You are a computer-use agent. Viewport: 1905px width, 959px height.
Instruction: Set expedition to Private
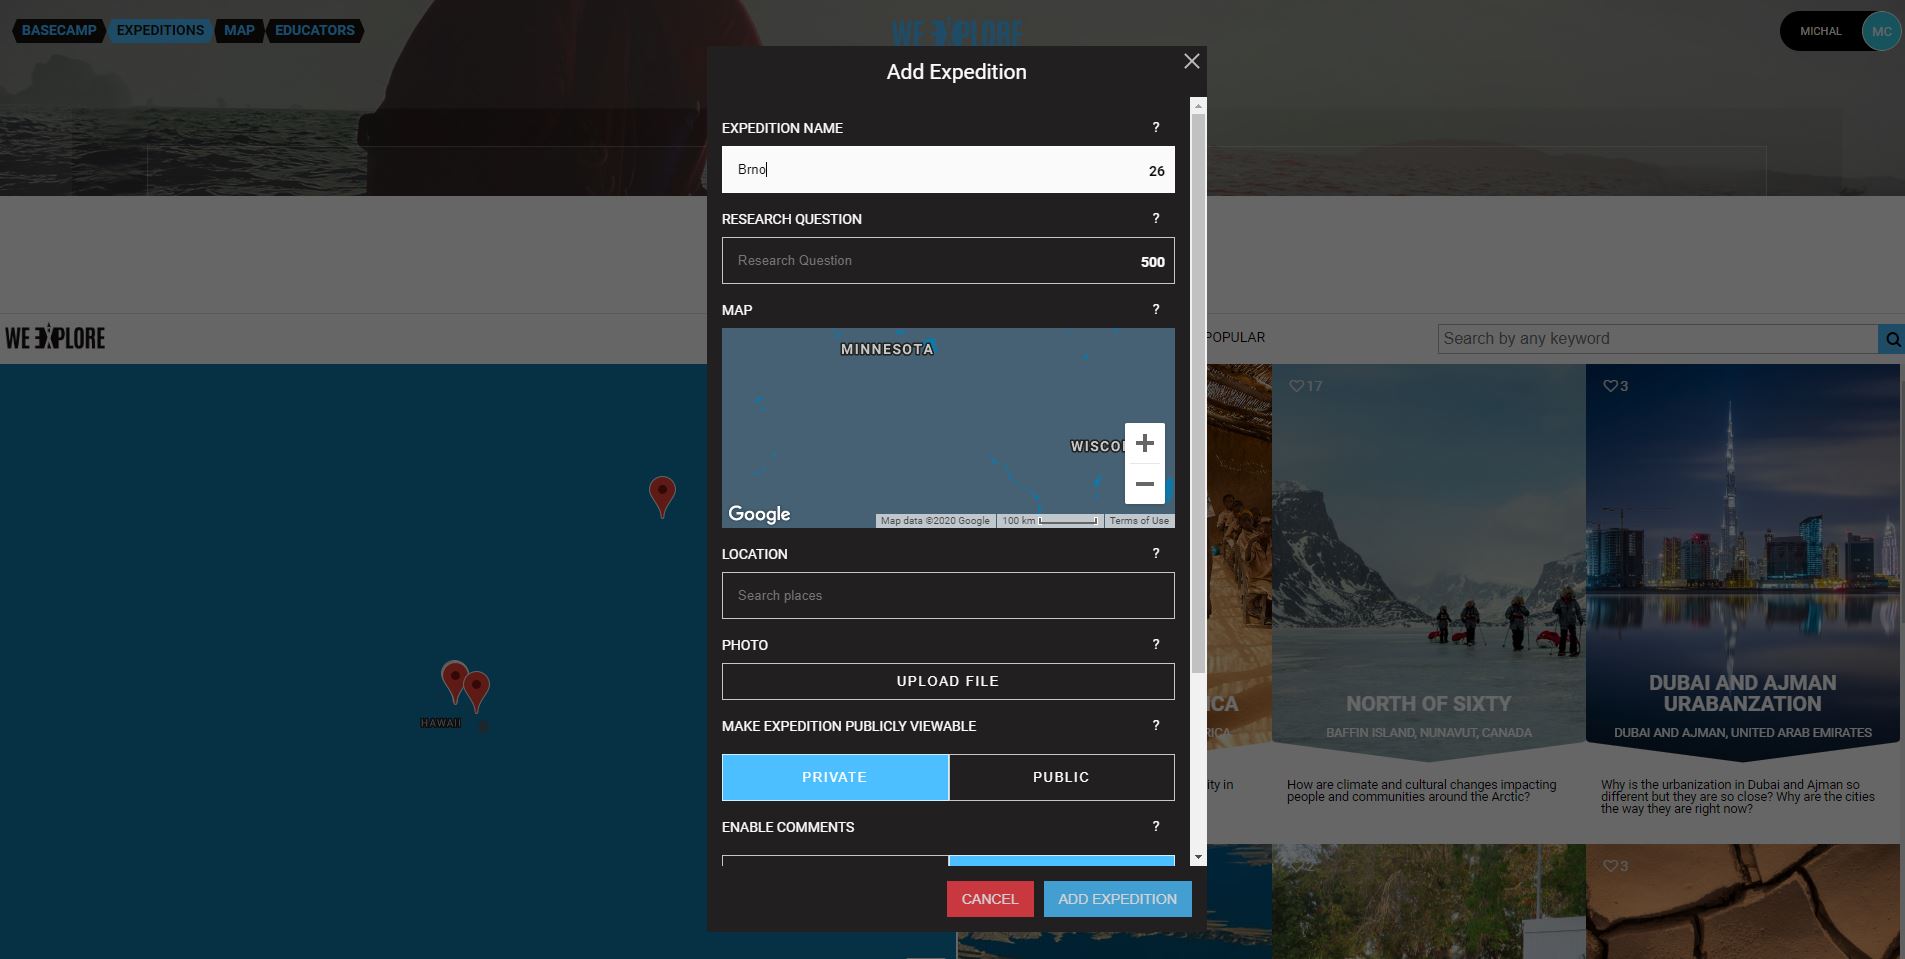click(835, 777)
